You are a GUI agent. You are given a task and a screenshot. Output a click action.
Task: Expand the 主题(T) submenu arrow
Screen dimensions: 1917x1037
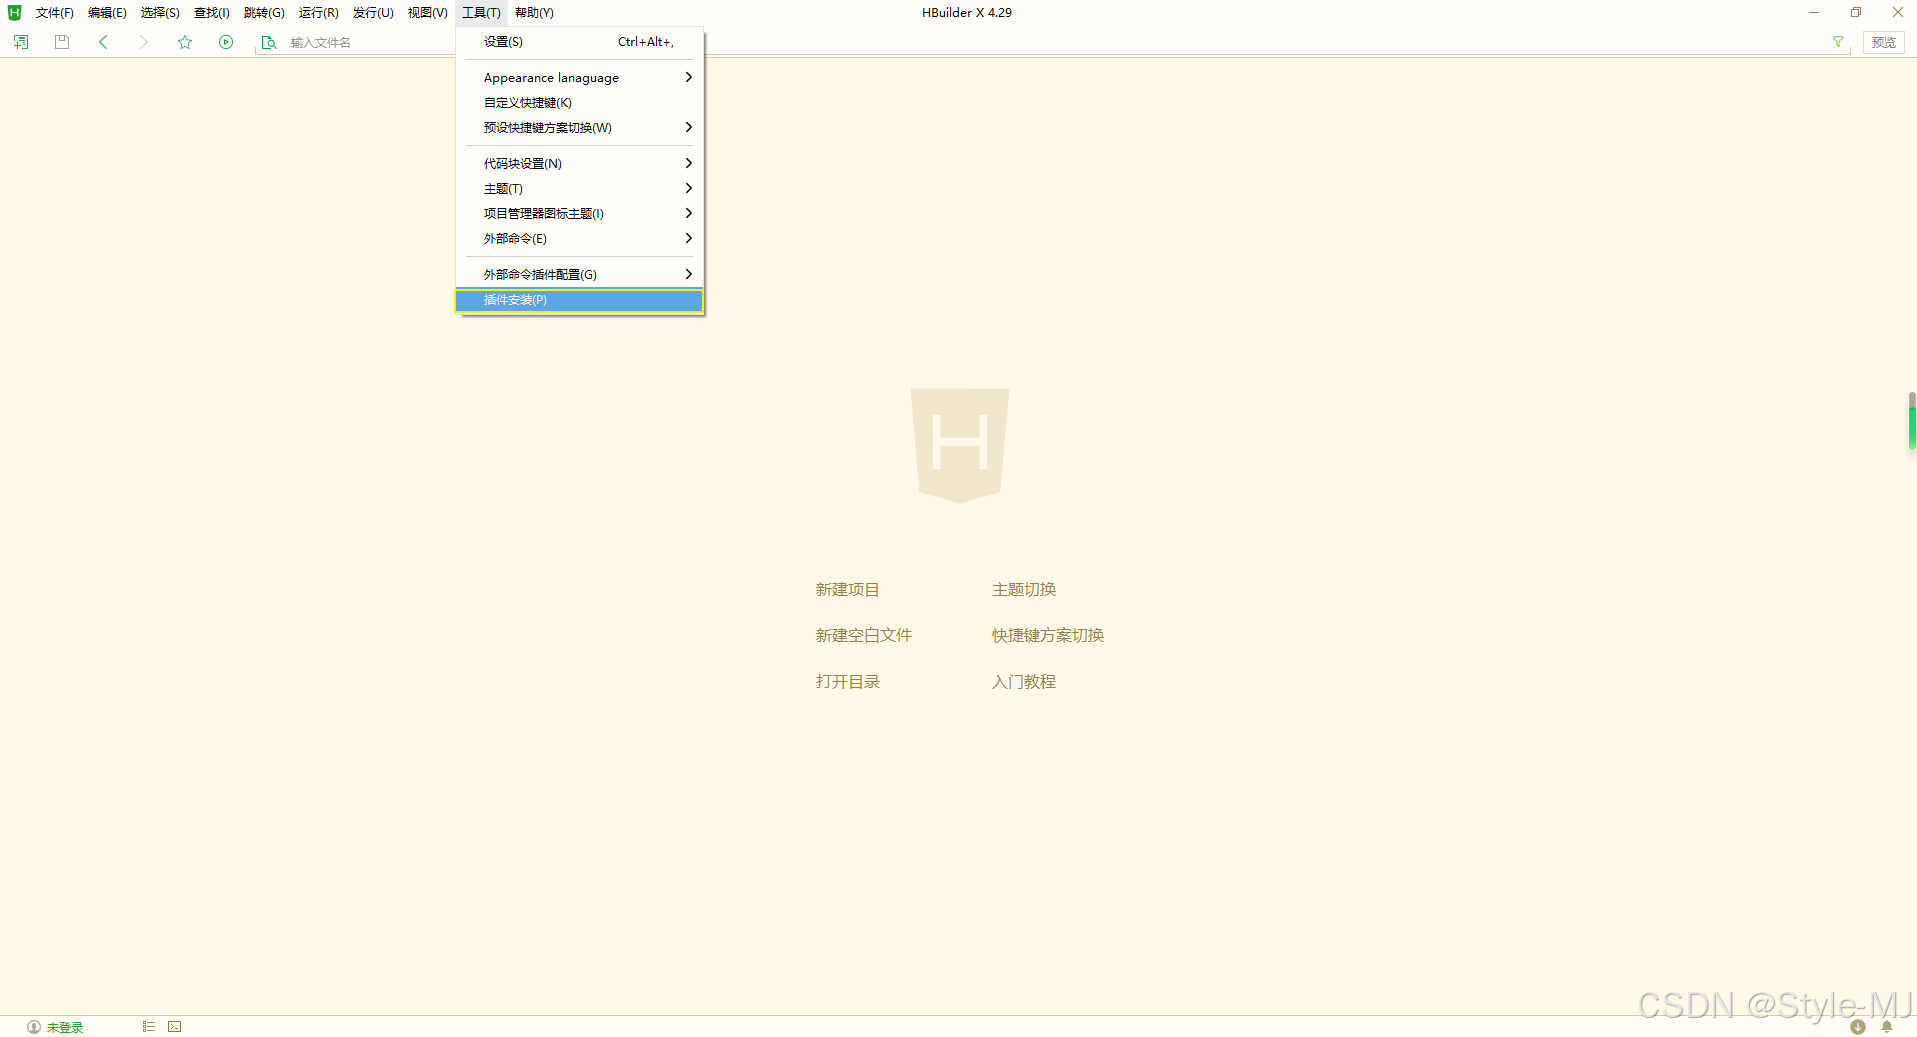point(688,188)
